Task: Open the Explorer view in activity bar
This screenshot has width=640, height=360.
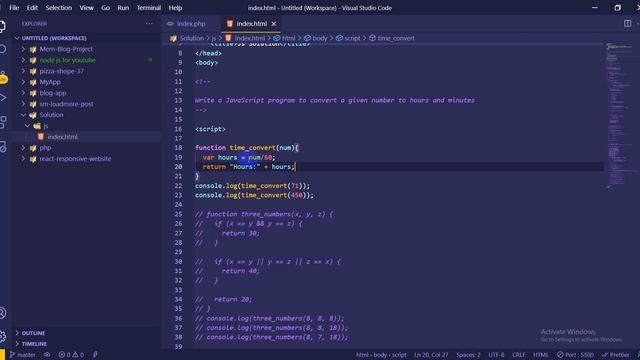Action: tap(2, 27)
